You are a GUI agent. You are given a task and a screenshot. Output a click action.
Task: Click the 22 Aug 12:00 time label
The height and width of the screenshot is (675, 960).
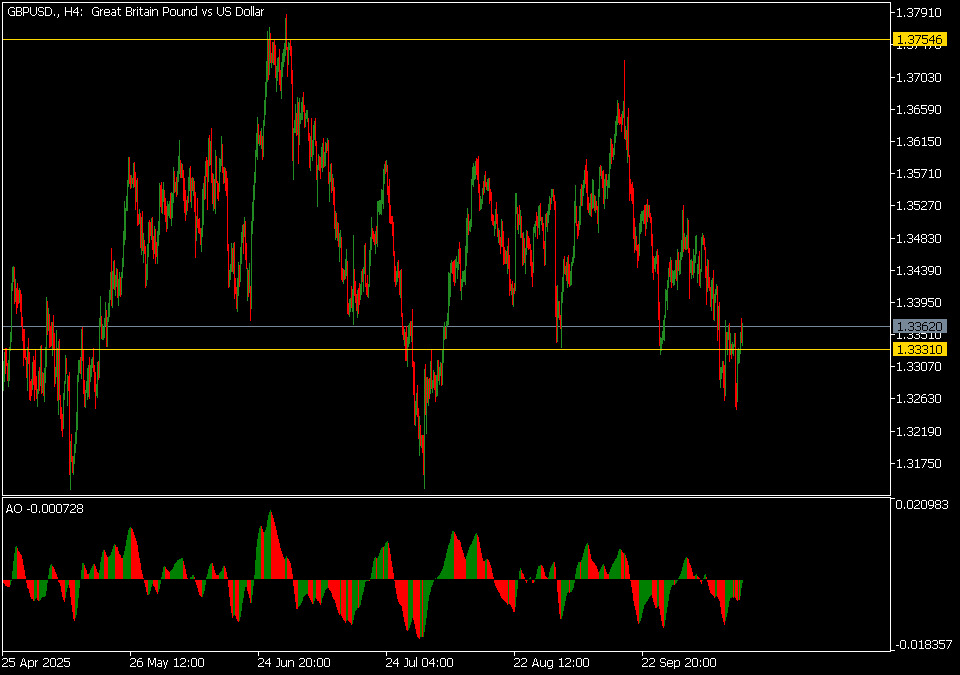pyautogui.click(x=551, y=662)
